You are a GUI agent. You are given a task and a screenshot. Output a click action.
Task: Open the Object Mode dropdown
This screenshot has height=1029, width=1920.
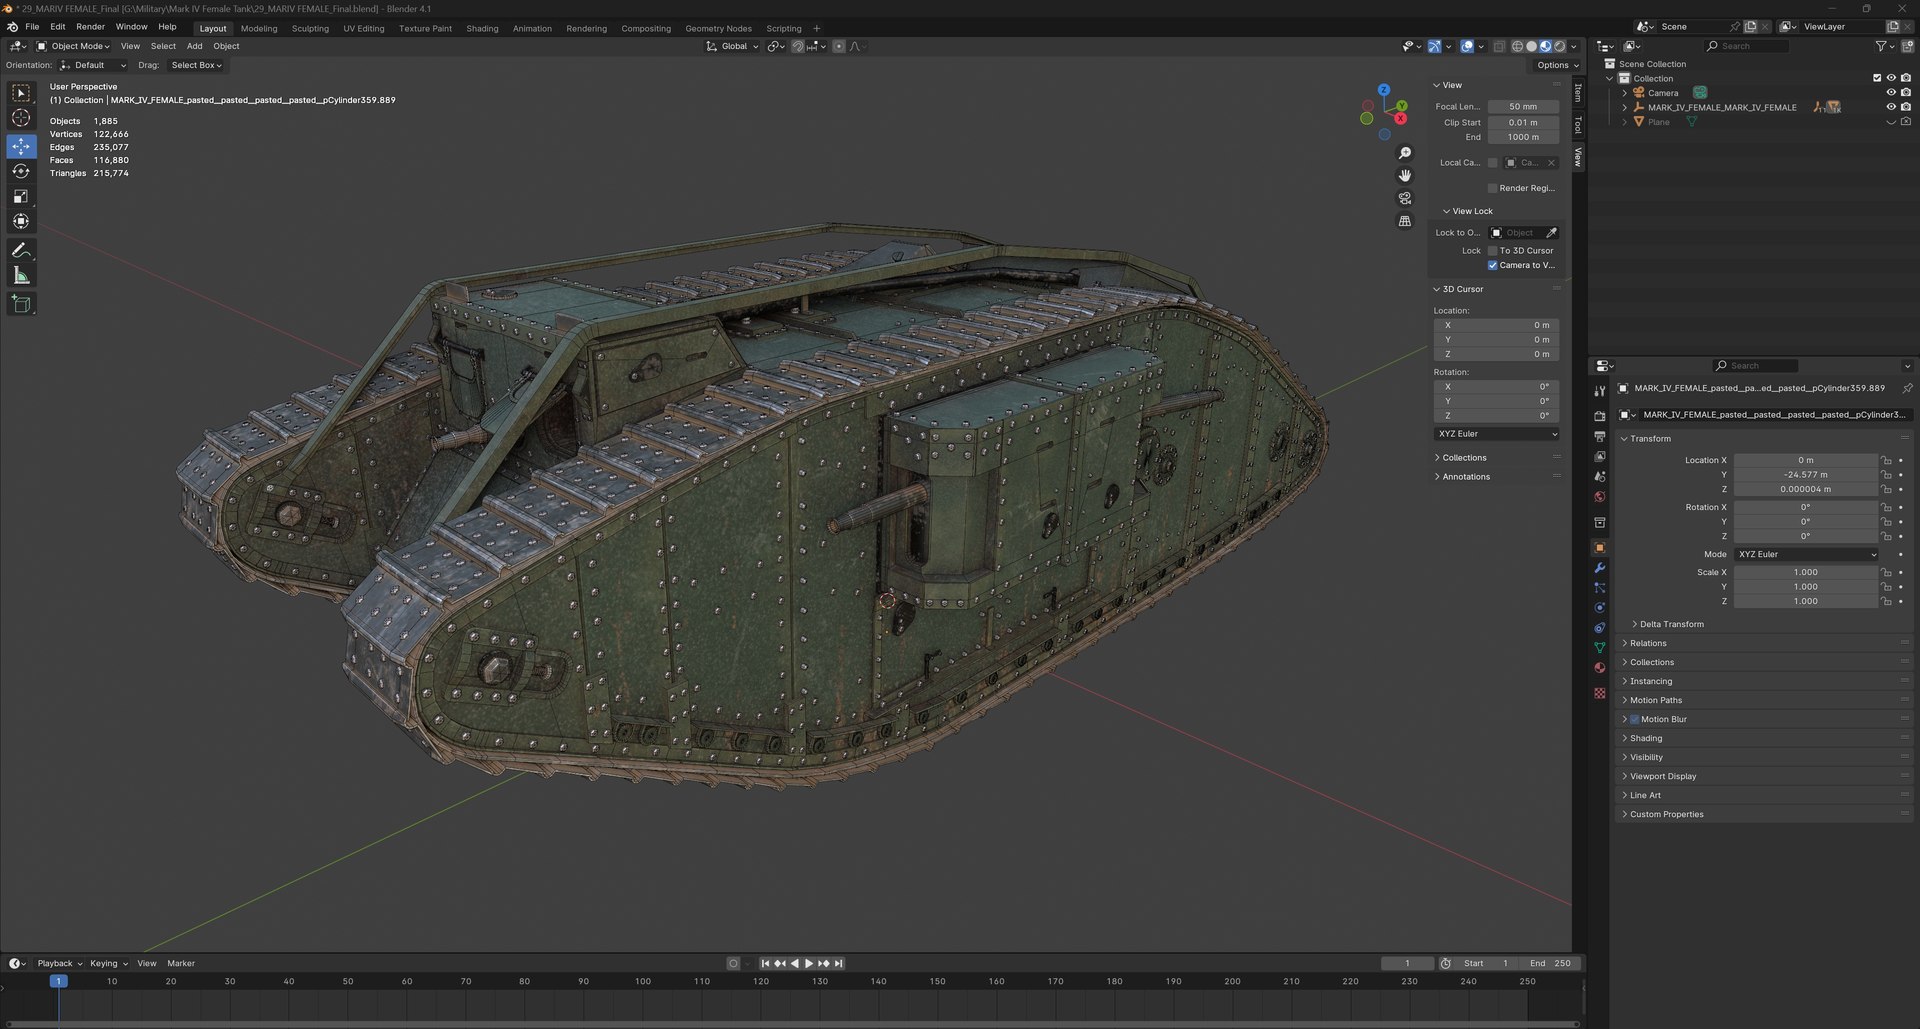click(74, 46)
